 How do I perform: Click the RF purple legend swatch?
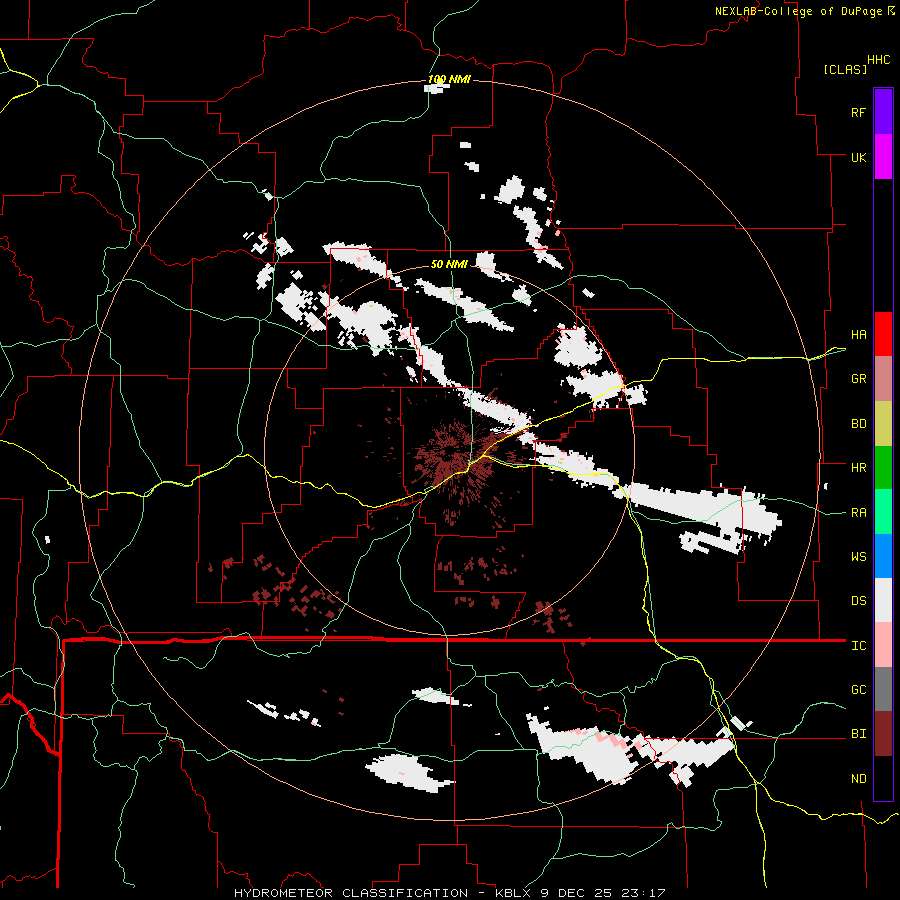[x=883, y=112]
